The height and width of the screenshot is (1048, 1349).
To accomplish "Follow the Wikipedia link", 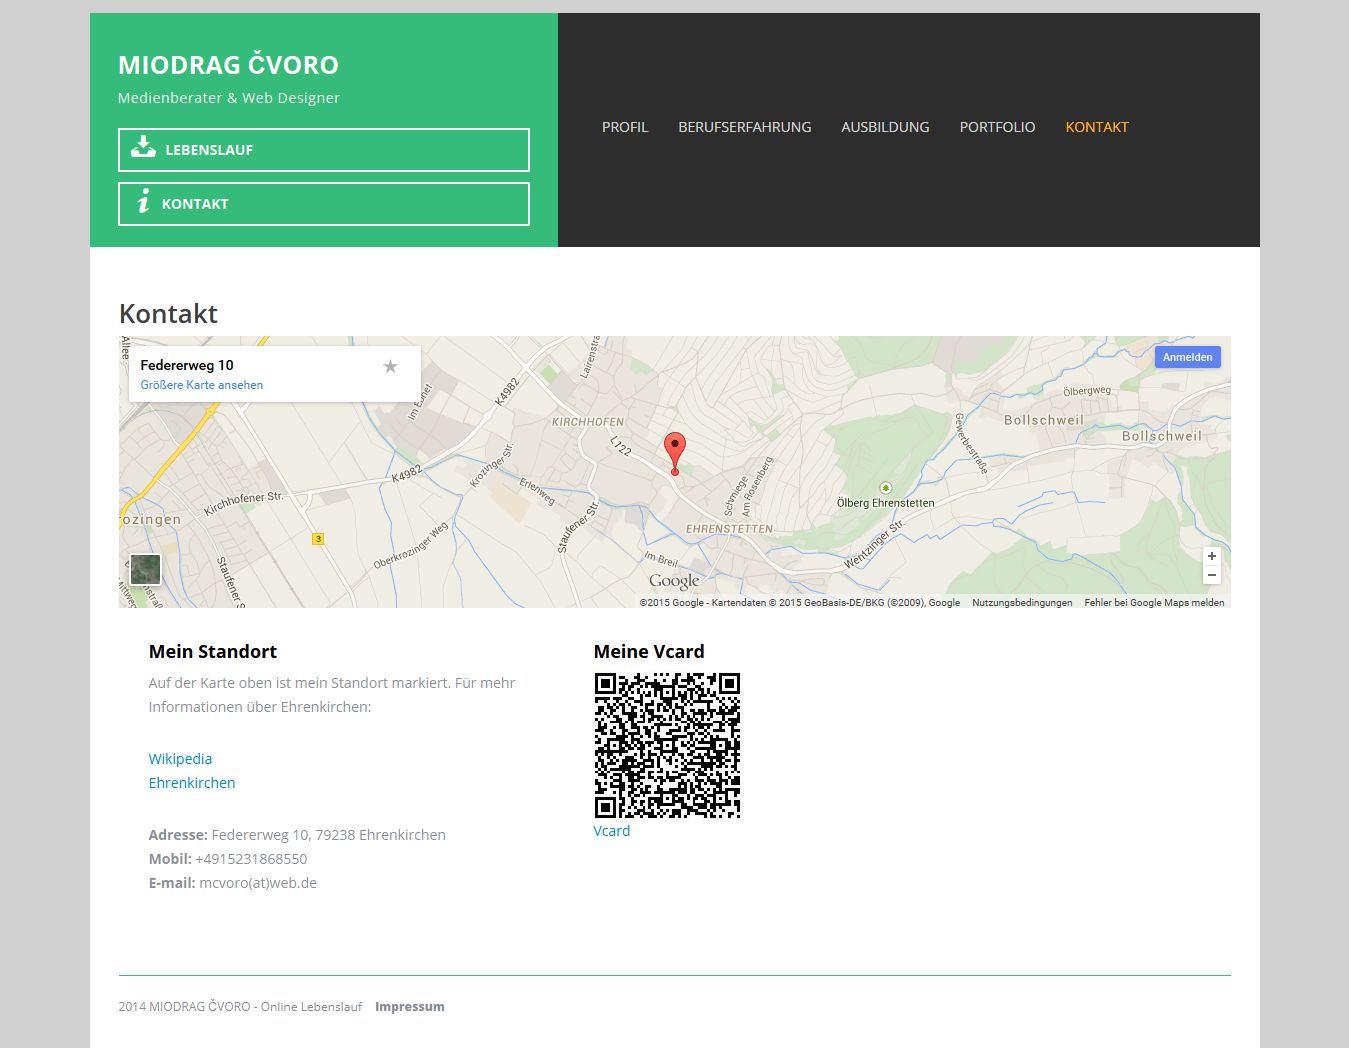I will [x=180, y=759].
